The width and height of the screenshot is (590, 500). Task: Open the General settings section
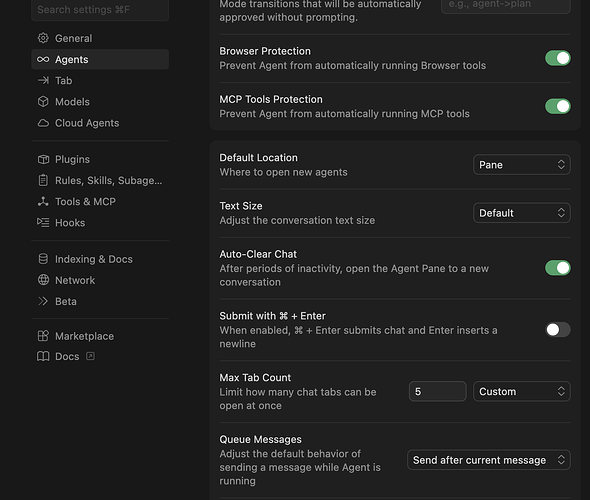point(100,38)
